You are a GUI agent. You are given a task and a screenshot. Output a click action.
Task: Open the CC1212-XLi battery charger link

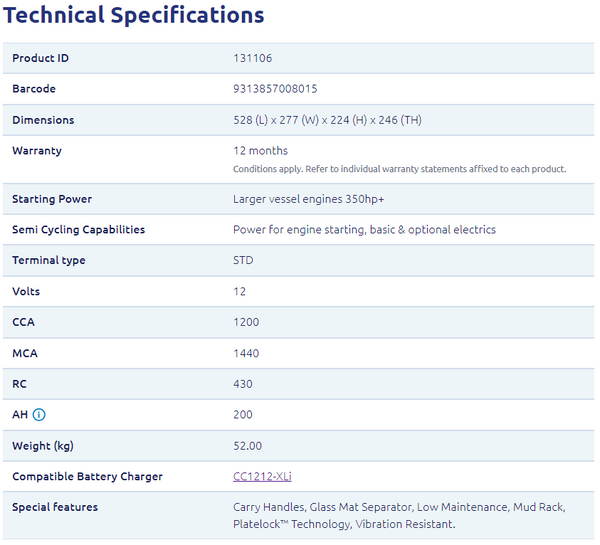(262, 477)
